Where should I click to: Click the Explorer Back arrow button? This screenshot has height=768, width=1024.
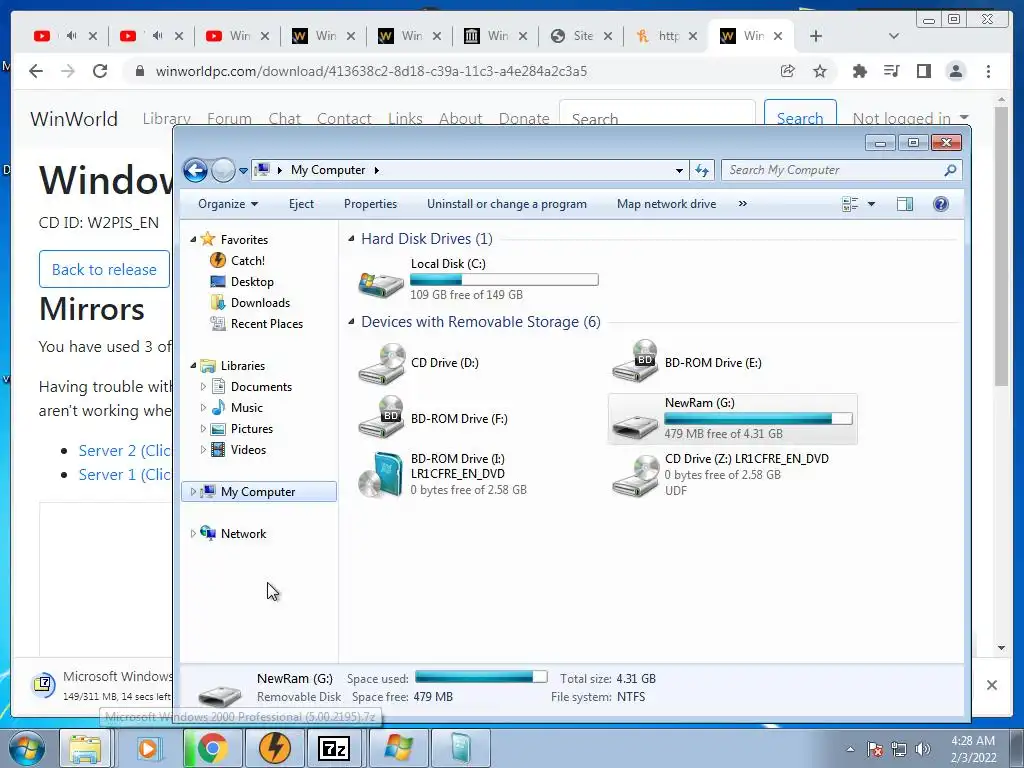coord(195,170)
